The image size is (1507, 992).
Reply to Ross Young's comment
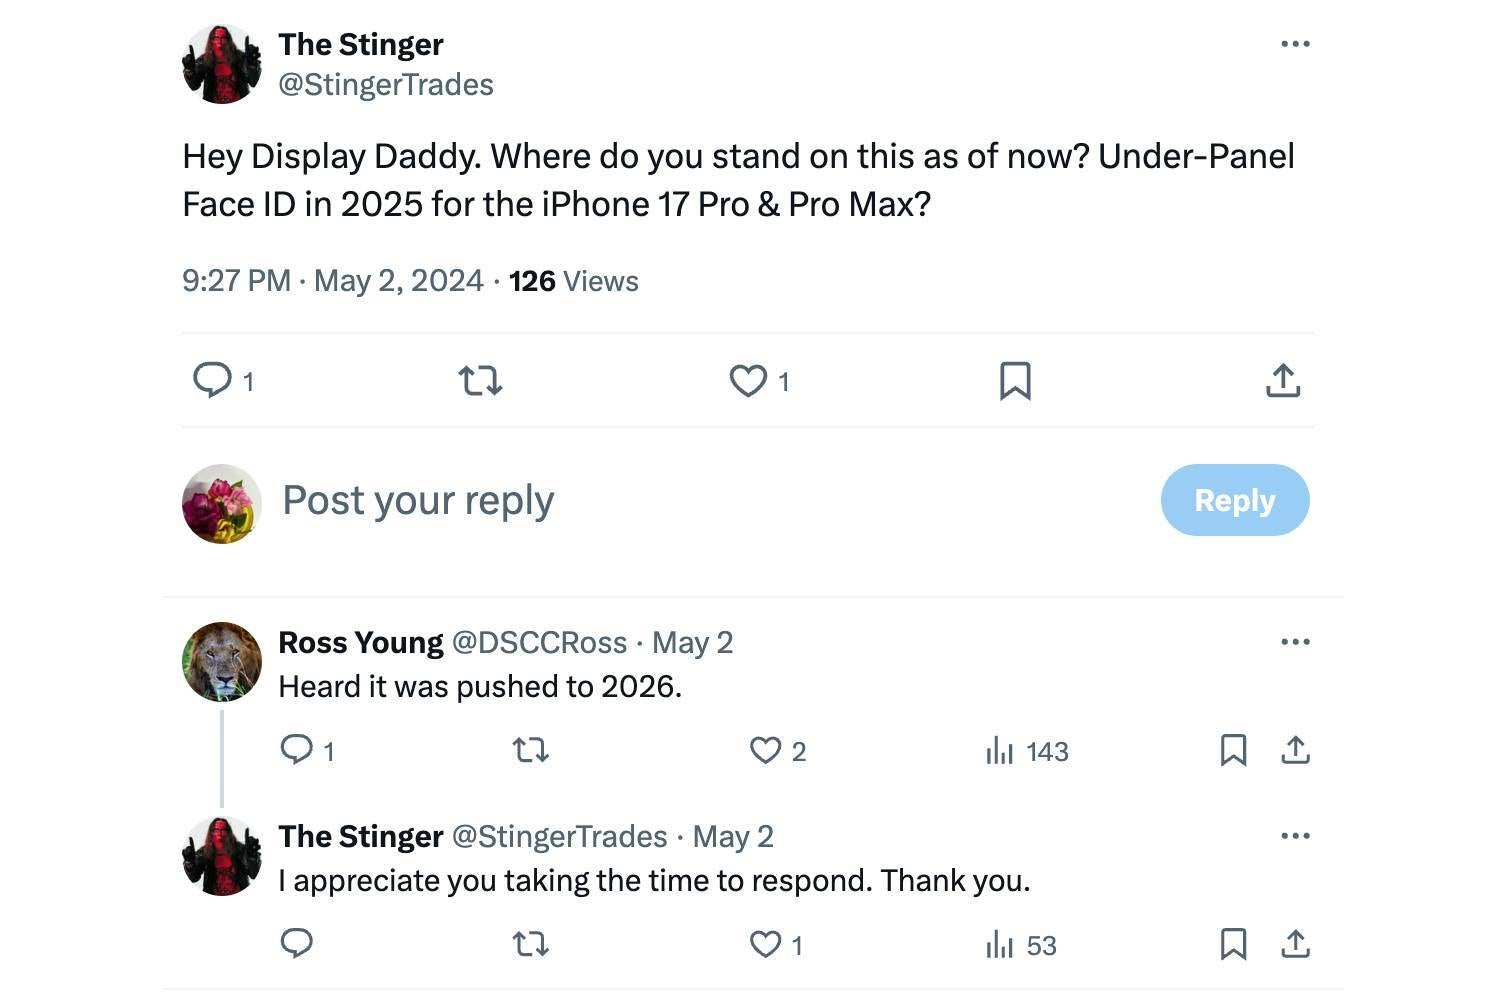coord(297,750)
